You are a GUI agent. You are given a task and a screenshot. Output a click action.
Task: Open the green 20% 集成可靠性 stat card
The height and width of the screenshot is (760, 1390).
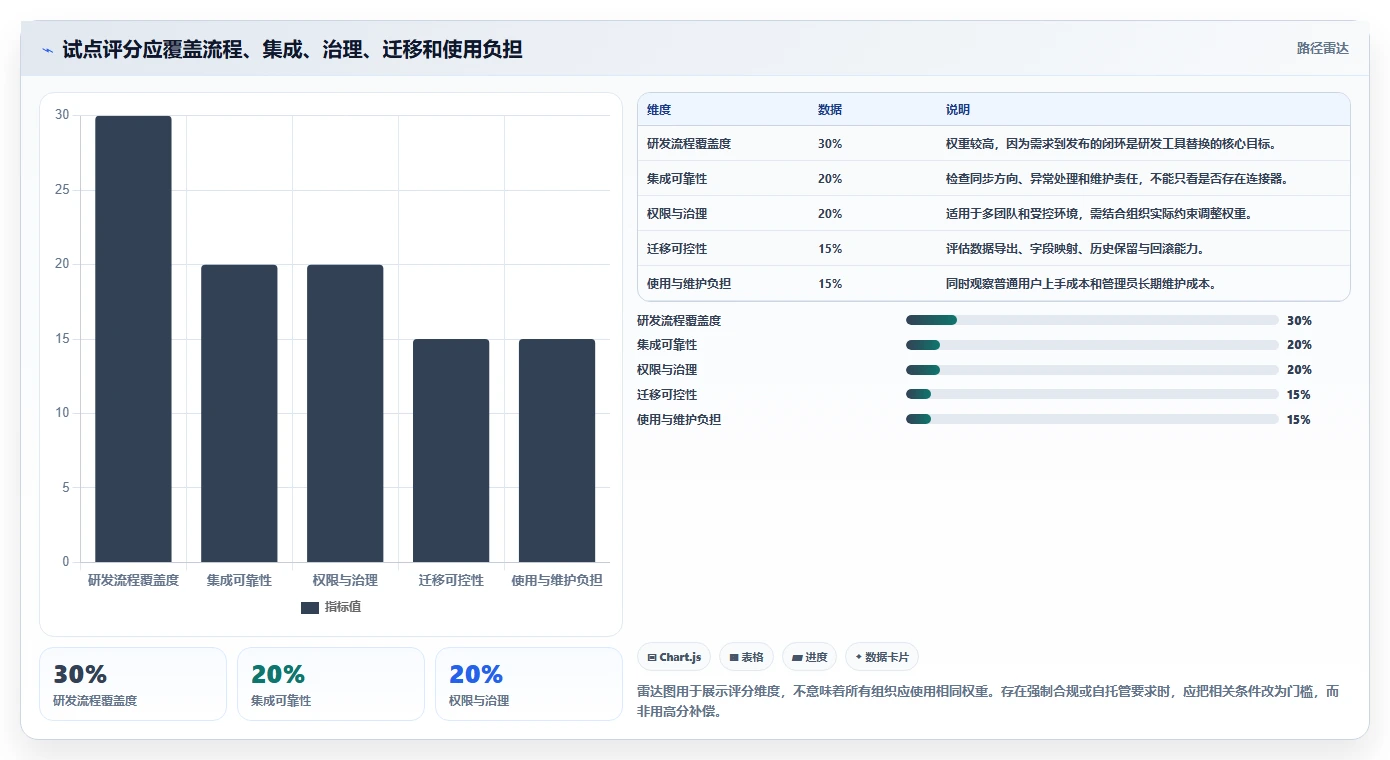coord(331,684)
